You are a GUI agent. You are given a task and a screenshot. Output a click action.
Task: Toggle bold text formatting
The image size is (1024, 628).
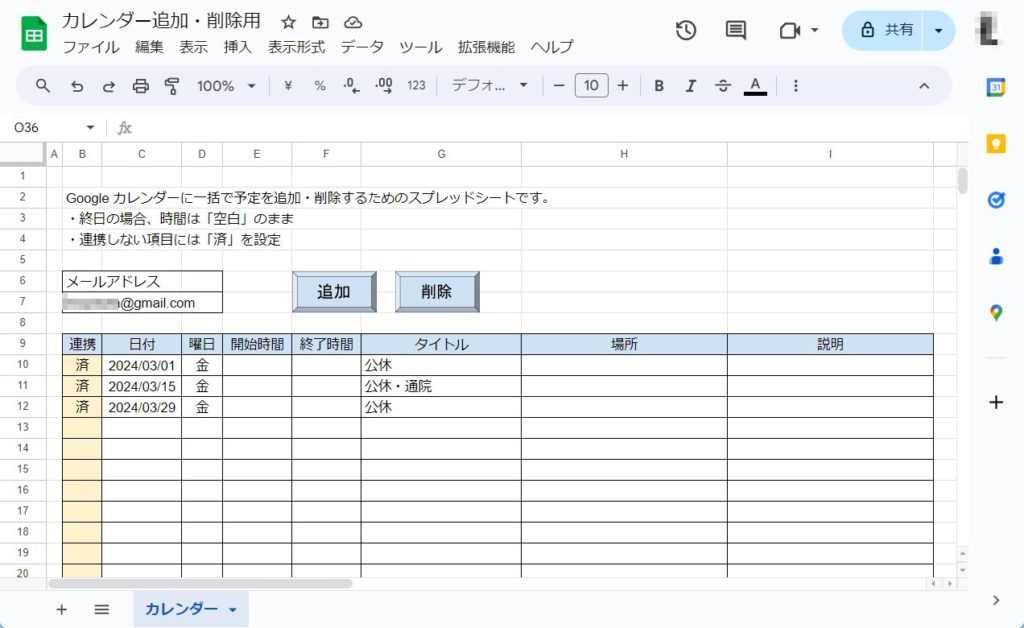(x=659, y=86)
